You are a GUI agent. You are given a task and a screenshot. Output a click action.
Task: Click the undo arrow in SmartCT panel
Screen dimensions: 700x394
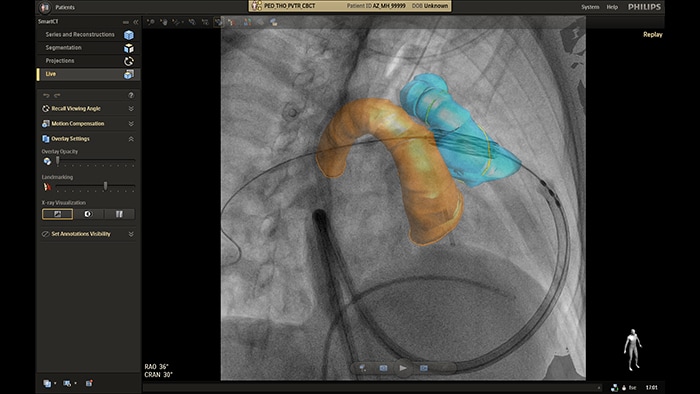pyautogui.click(x=46, y=95)
